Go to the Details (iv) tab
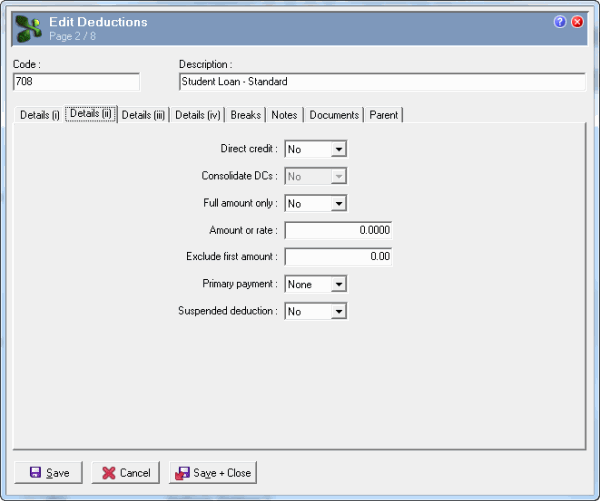The width and height of the screenshot is (600, 501). 197,115
